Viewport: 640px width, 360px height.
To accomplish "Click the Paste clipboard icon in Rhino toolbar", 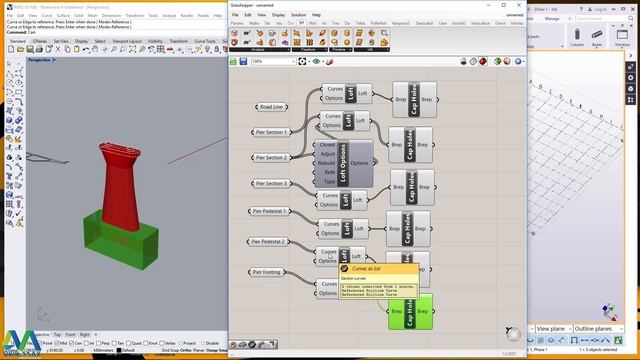I will [76, 49].
